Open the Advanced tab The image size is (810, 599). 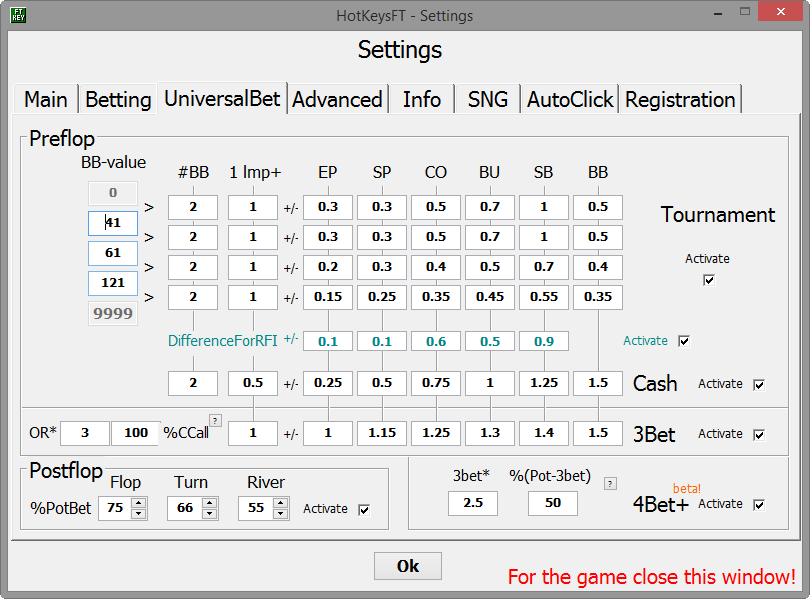pyautogui.click(x=337, y=99)
